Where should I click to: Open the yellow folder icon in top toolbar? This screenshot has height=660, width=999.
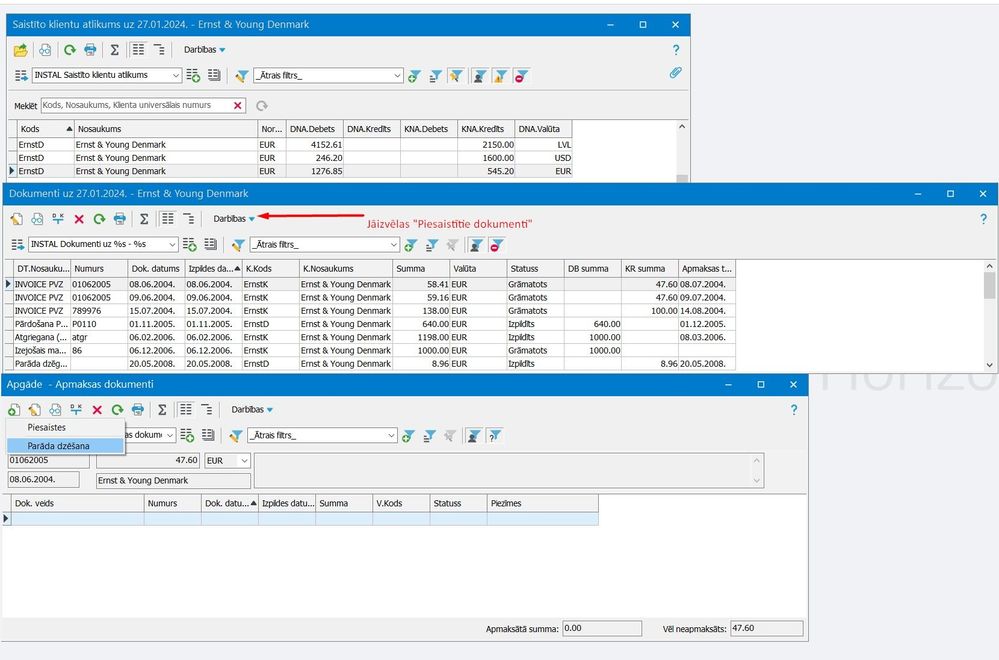pyautogui.click(x=20, y=49)
